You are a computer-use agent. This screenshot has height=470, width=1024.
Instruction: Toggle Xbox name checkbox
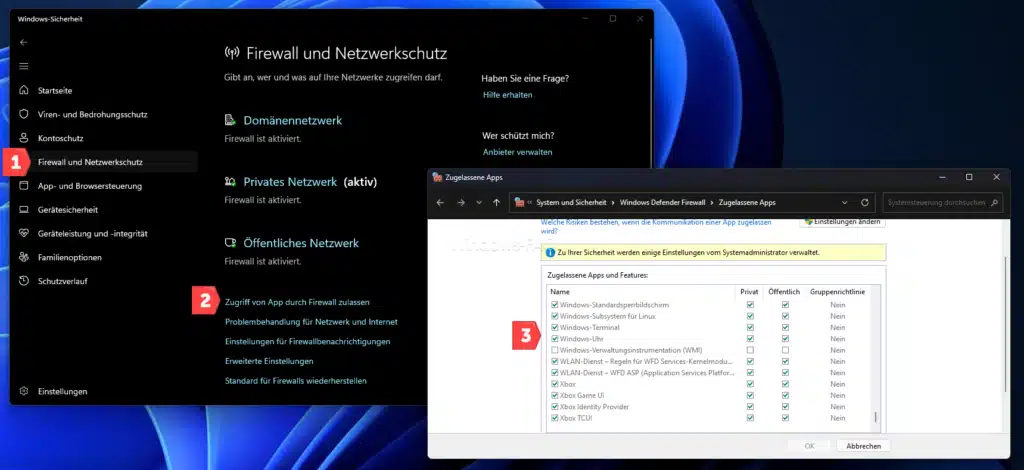pos(554,384)
